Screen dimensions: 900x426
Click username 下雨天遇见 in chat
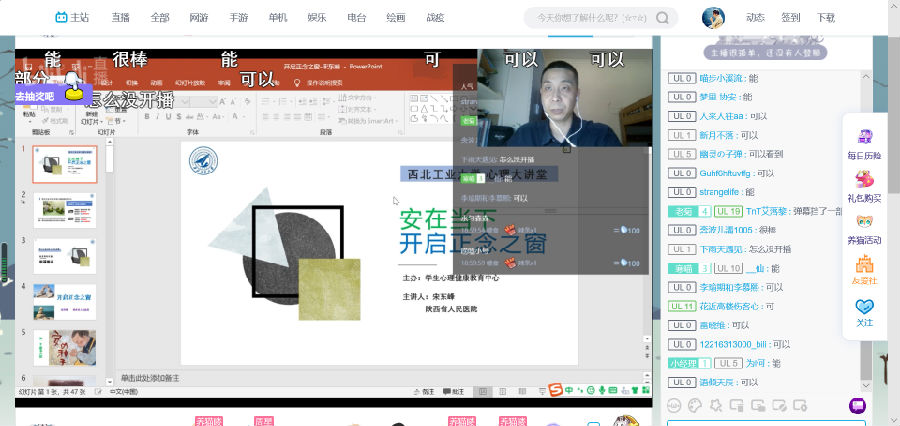click(x=721, y=249)
